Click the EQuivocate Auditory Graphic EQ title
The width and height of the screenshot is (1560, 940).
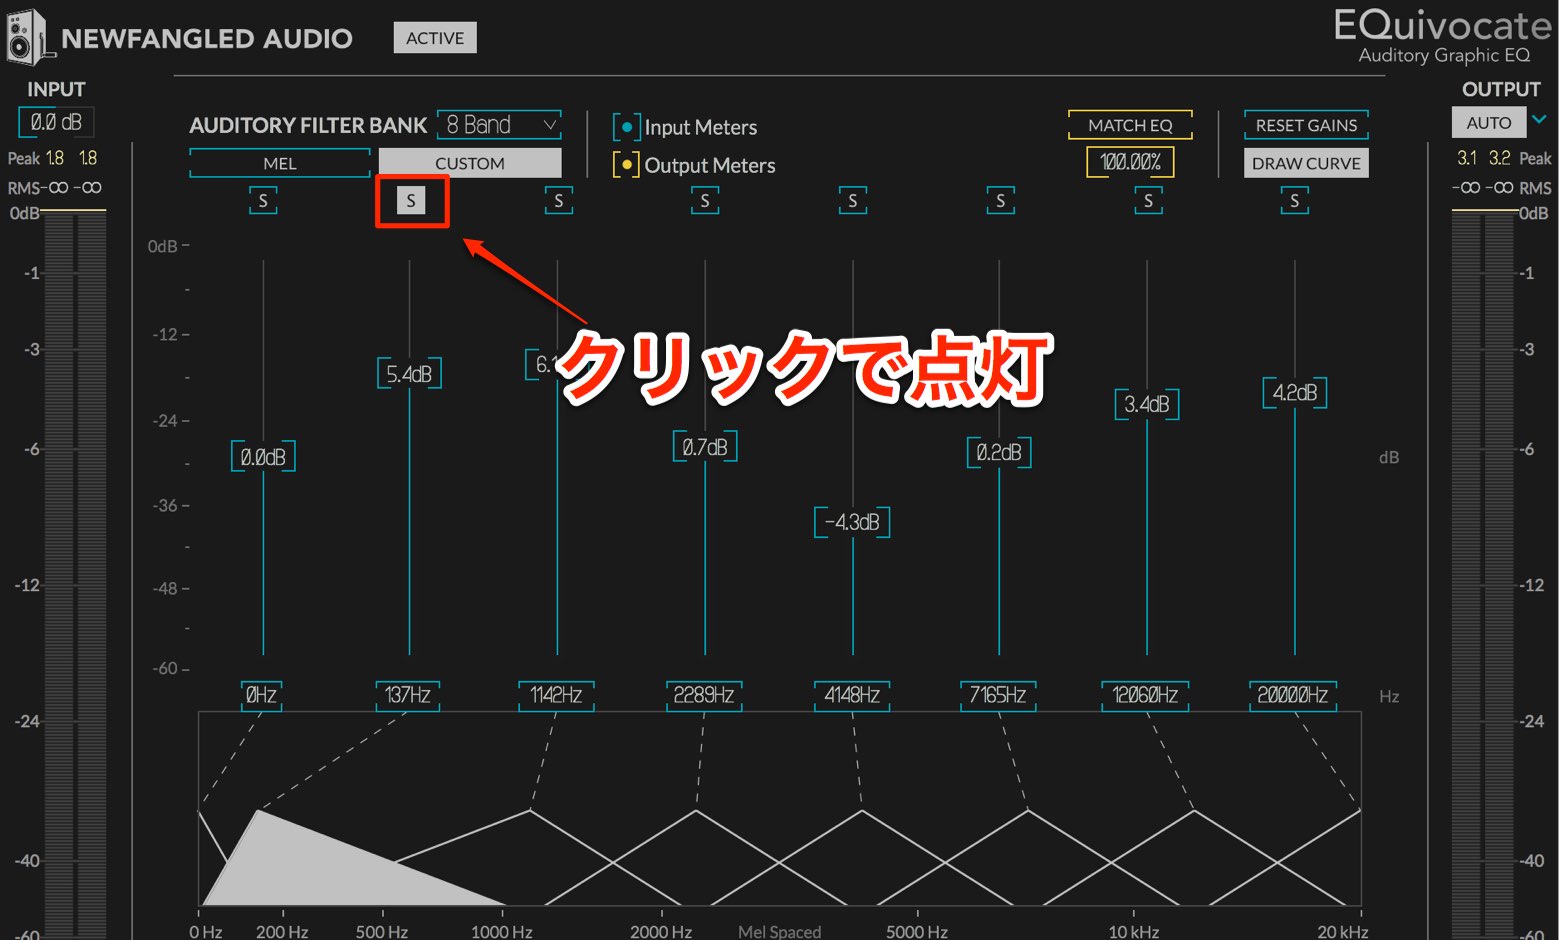pos(1442,36)
